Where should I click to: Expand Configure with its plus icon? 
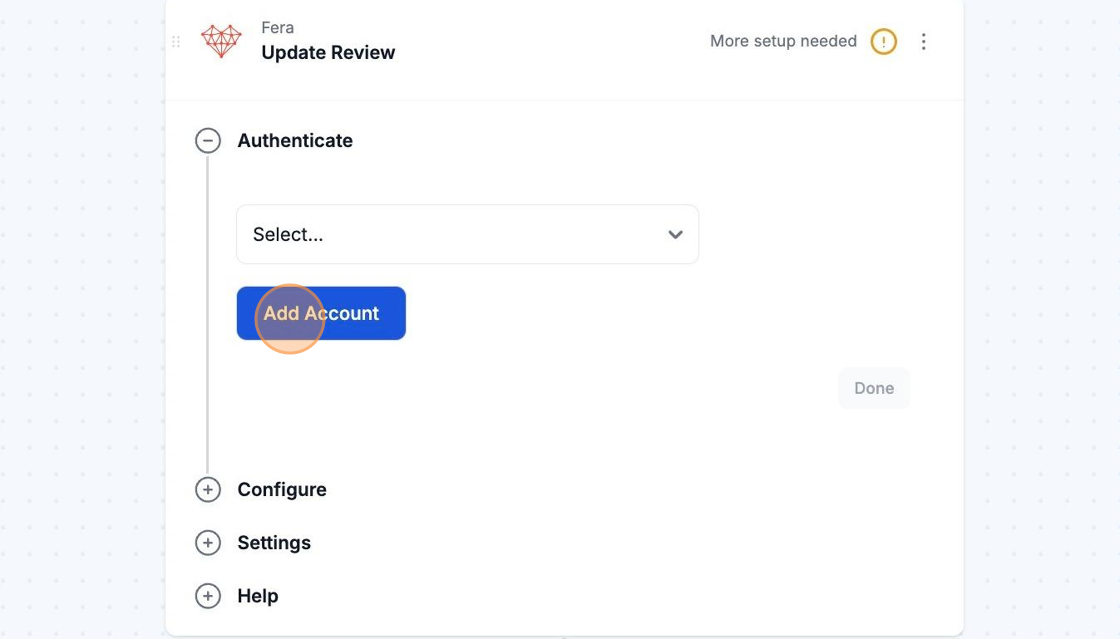[208, 490]
